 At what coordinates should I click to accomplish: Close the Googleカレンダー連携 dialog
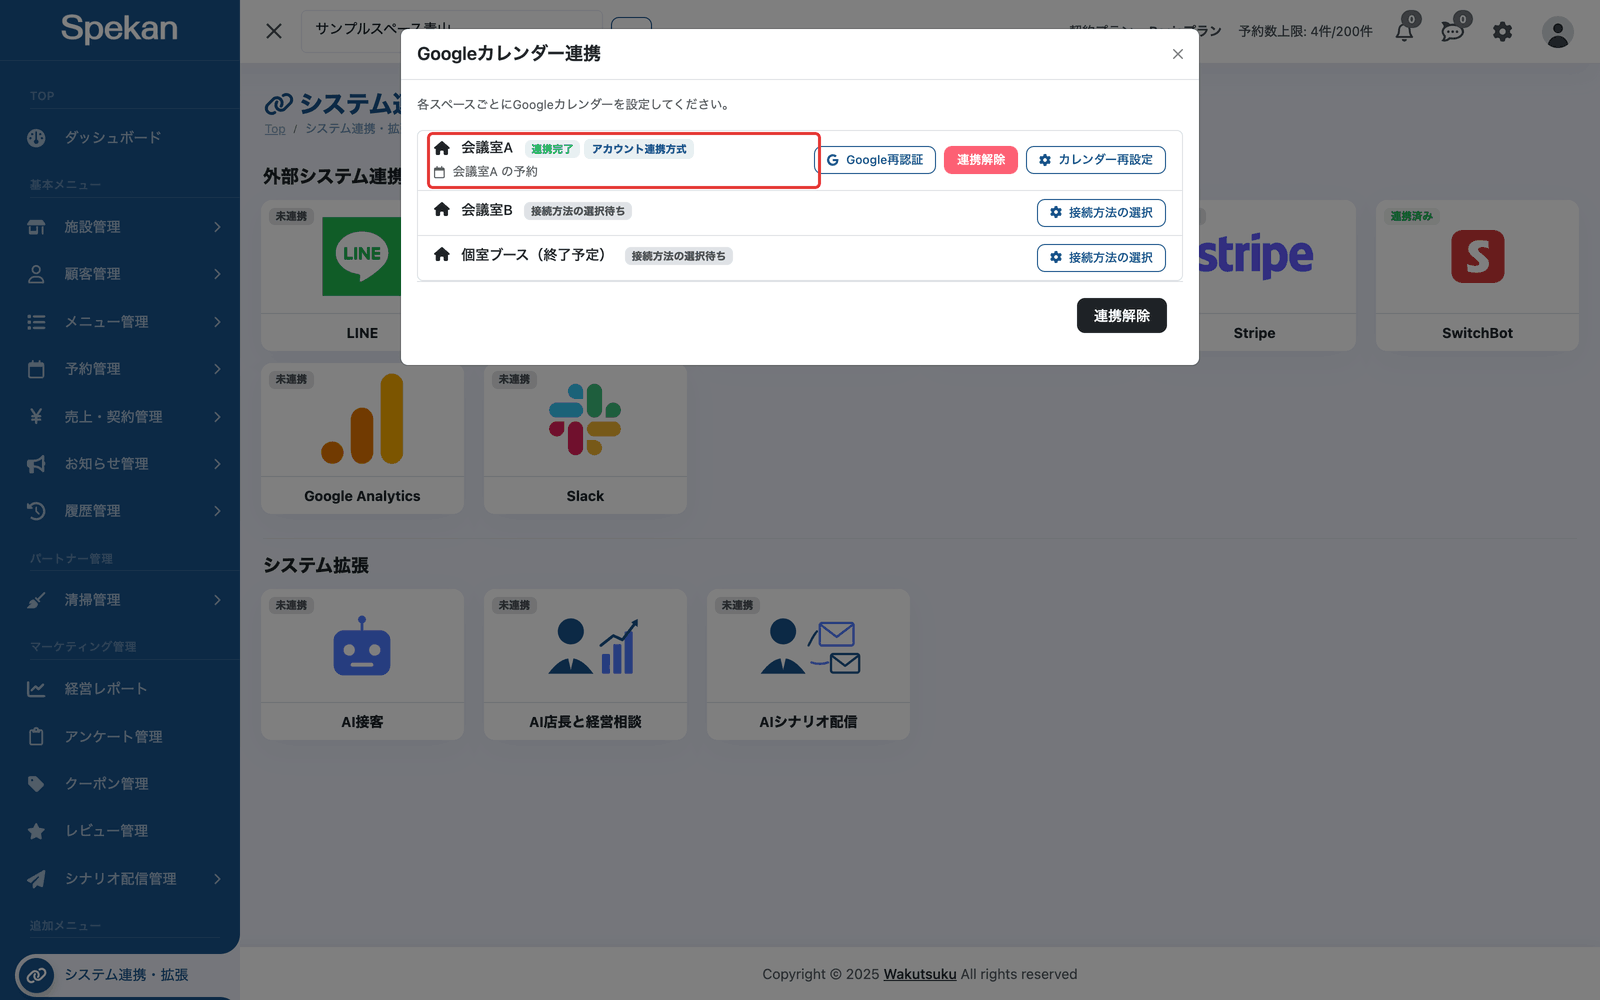click(1178, 54)
